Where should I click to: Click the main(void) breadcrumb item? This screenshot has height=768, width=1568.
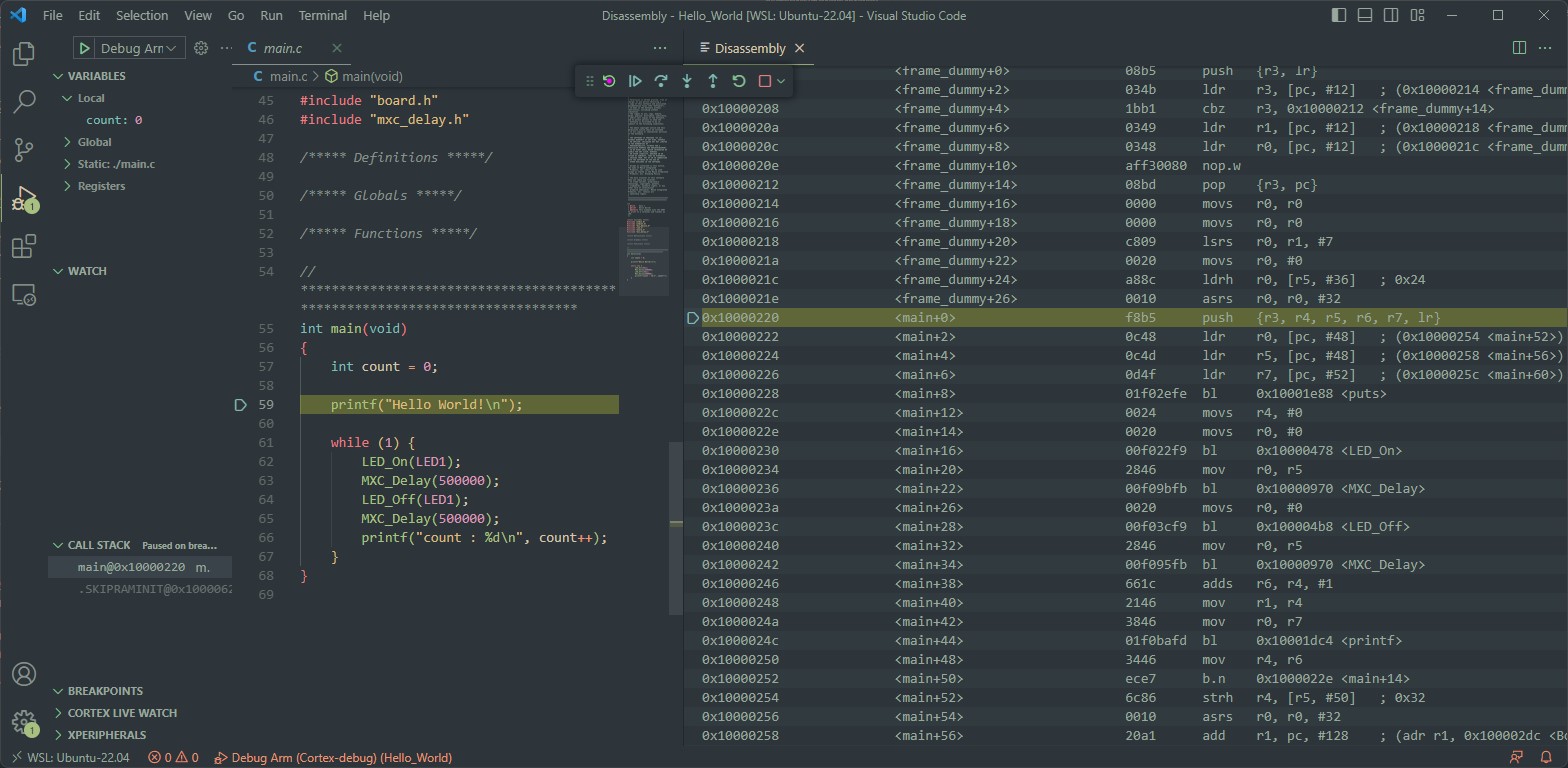(x=363, y=76)
